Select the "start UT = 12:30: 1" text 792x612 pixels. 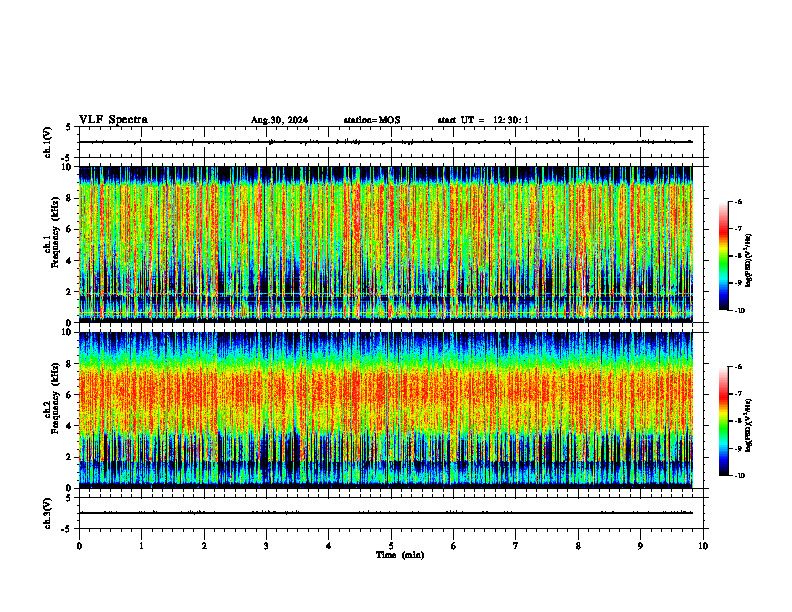click(483, 120)
